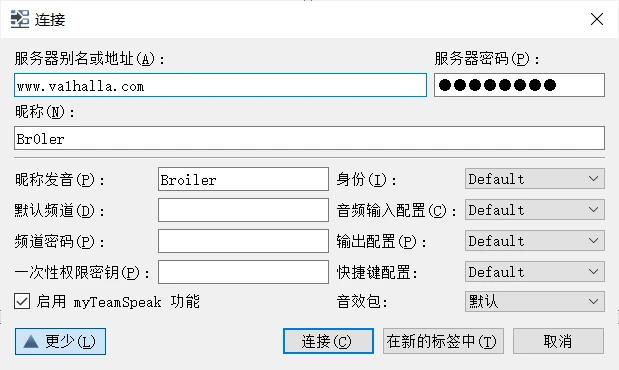The height and width of the screenshot is (370, 619).
Task: Select the 昵称 field containing Br0ler
Action: click(x=309, y=138)
